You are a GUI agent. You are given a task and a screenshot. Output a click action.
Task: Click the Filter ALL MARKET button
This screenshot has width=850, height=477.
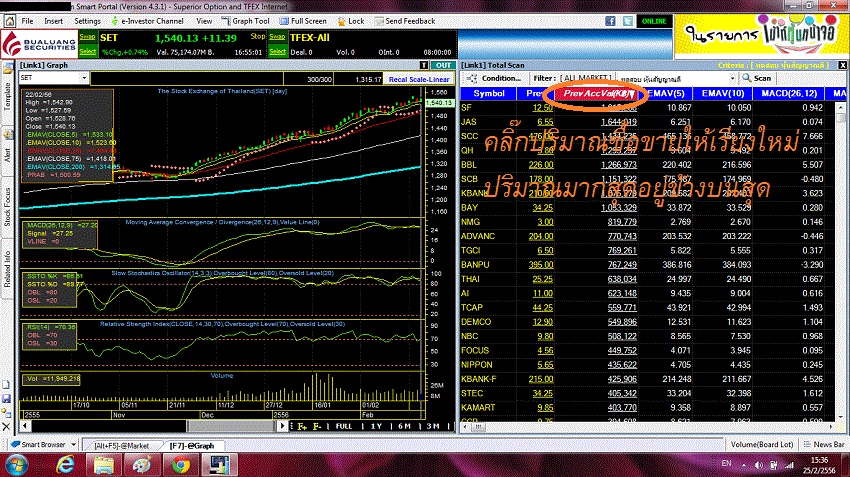tap(572, 78)
